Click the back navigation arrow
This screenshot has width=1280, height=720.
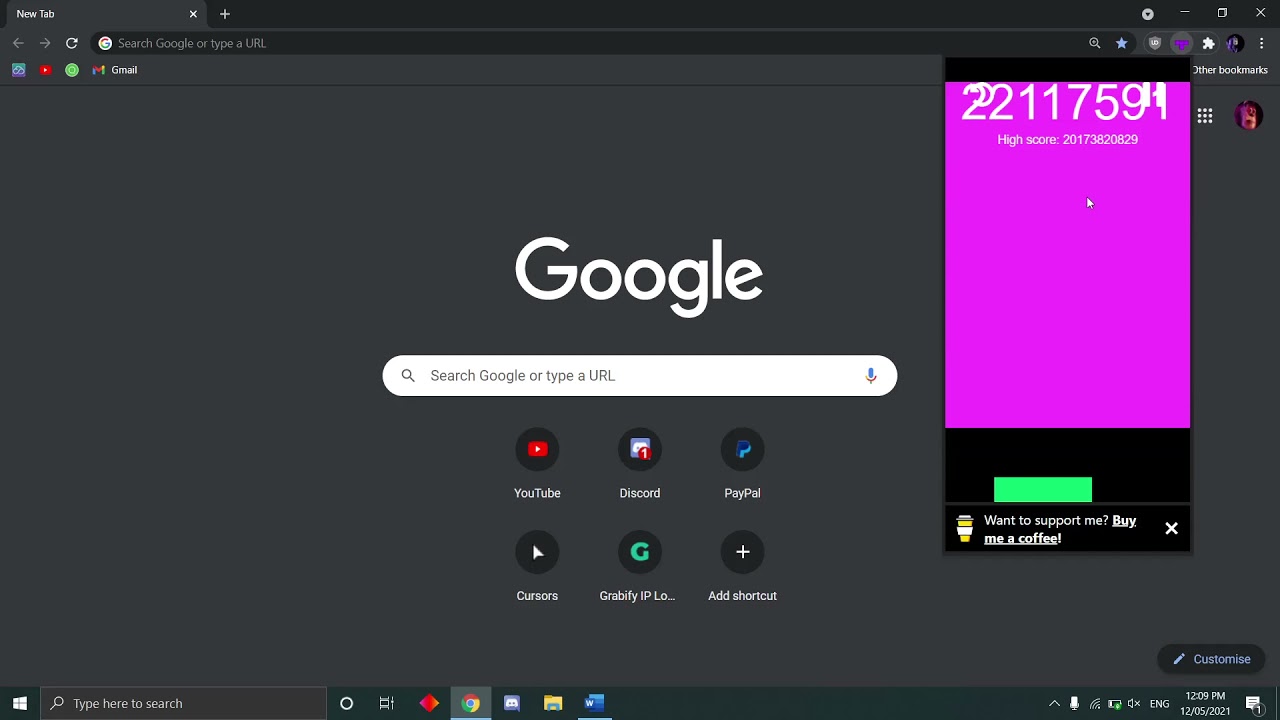pos(18,43)
